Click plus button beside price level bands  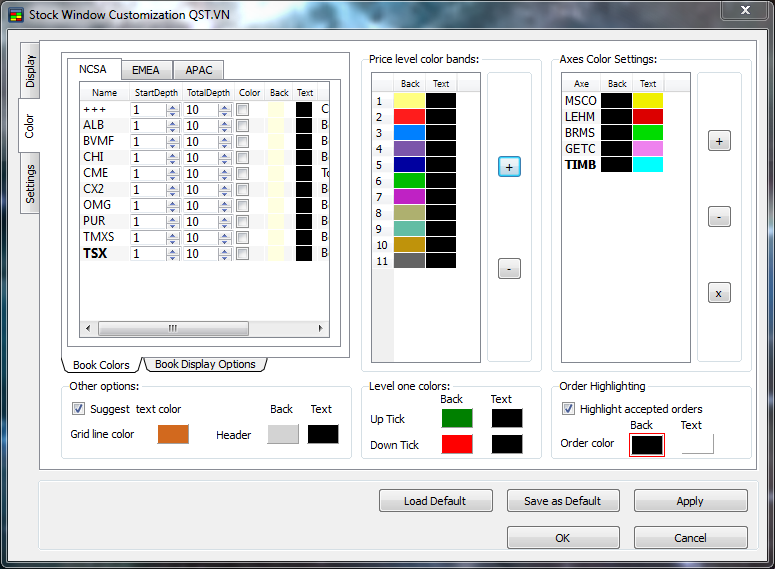[x=509, y=167]
